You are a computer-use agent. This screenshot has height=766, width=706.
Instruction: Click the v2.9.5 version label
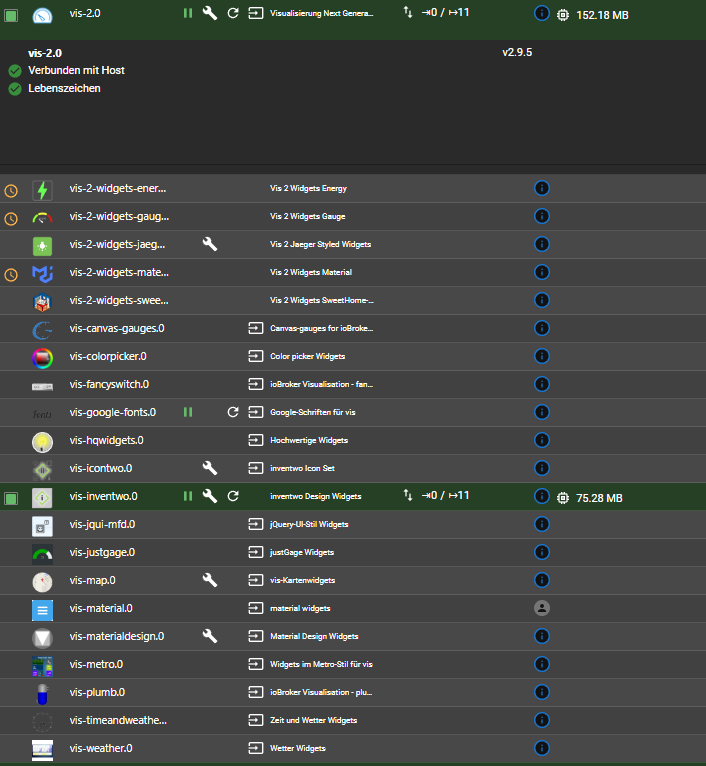click(x=517, y=52)
